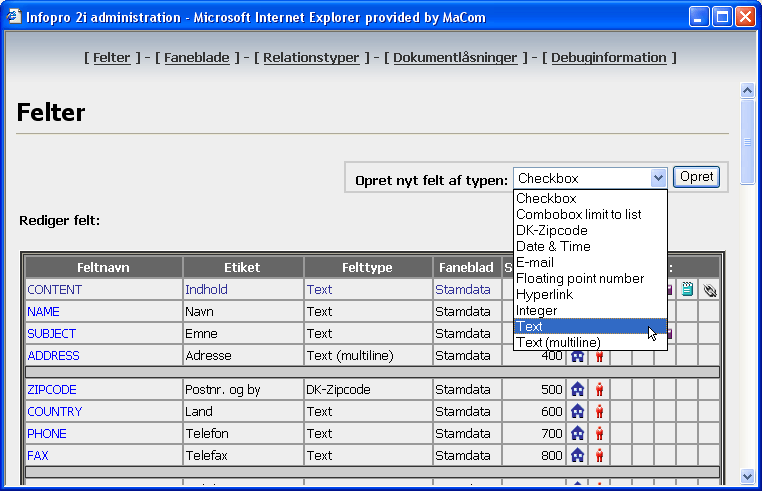This screenshot has height=491, width=762.
Task: Choose Integer in the type list
Action: (x=590, y=311)
